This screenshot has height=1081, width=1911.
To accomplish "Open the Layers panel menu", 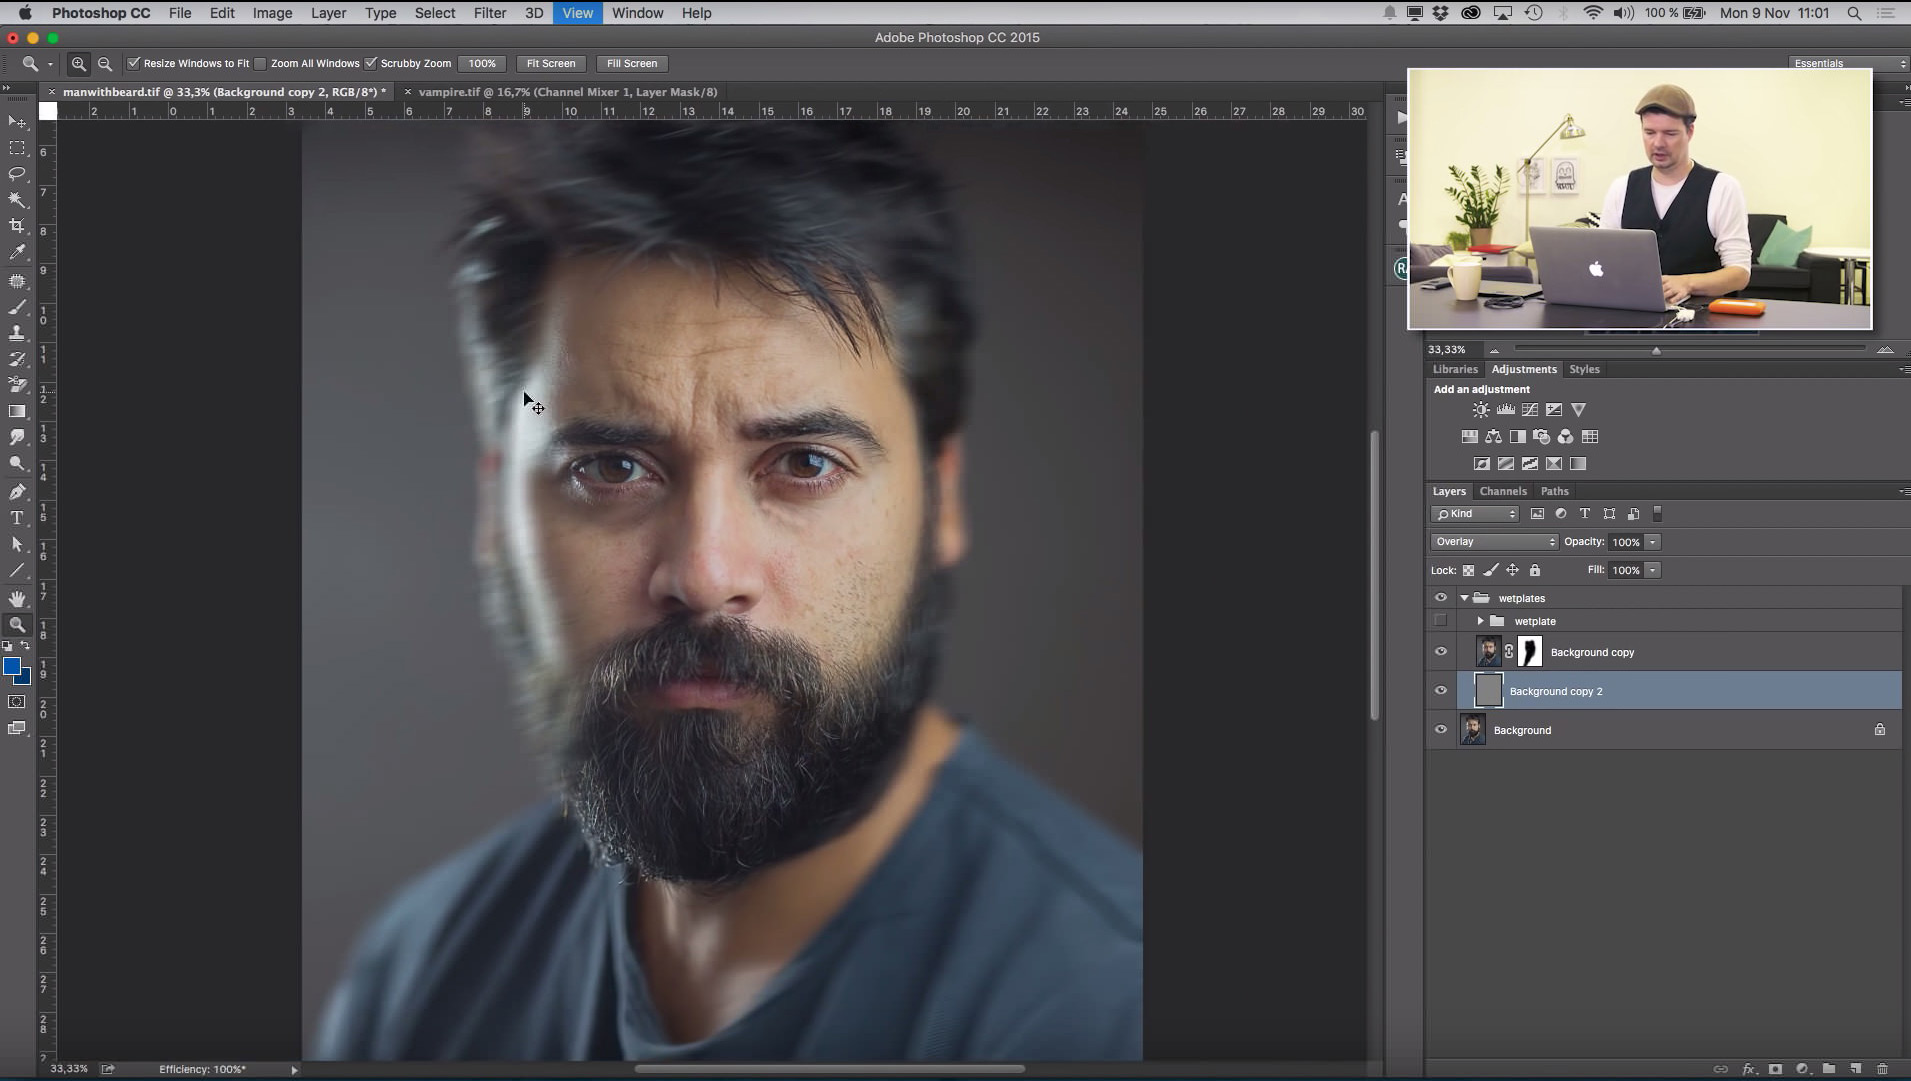I will click(1903, 491).
